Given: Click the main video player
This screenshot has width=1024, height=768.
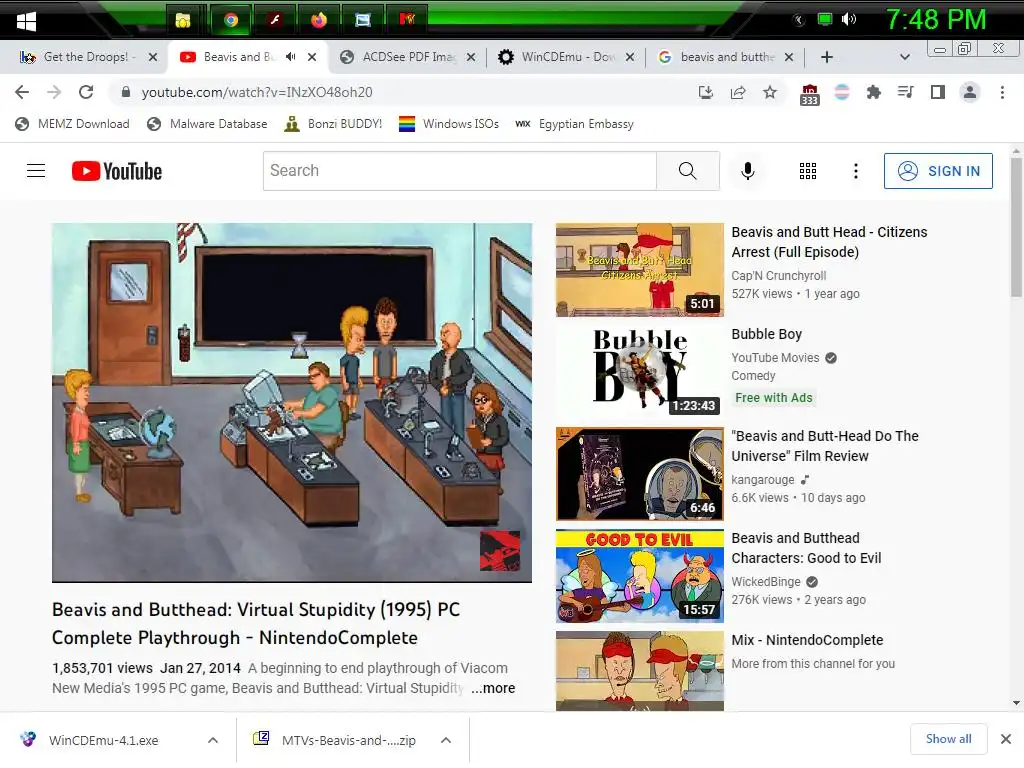Looking at the screenshot, I should [x=292, y=402].
